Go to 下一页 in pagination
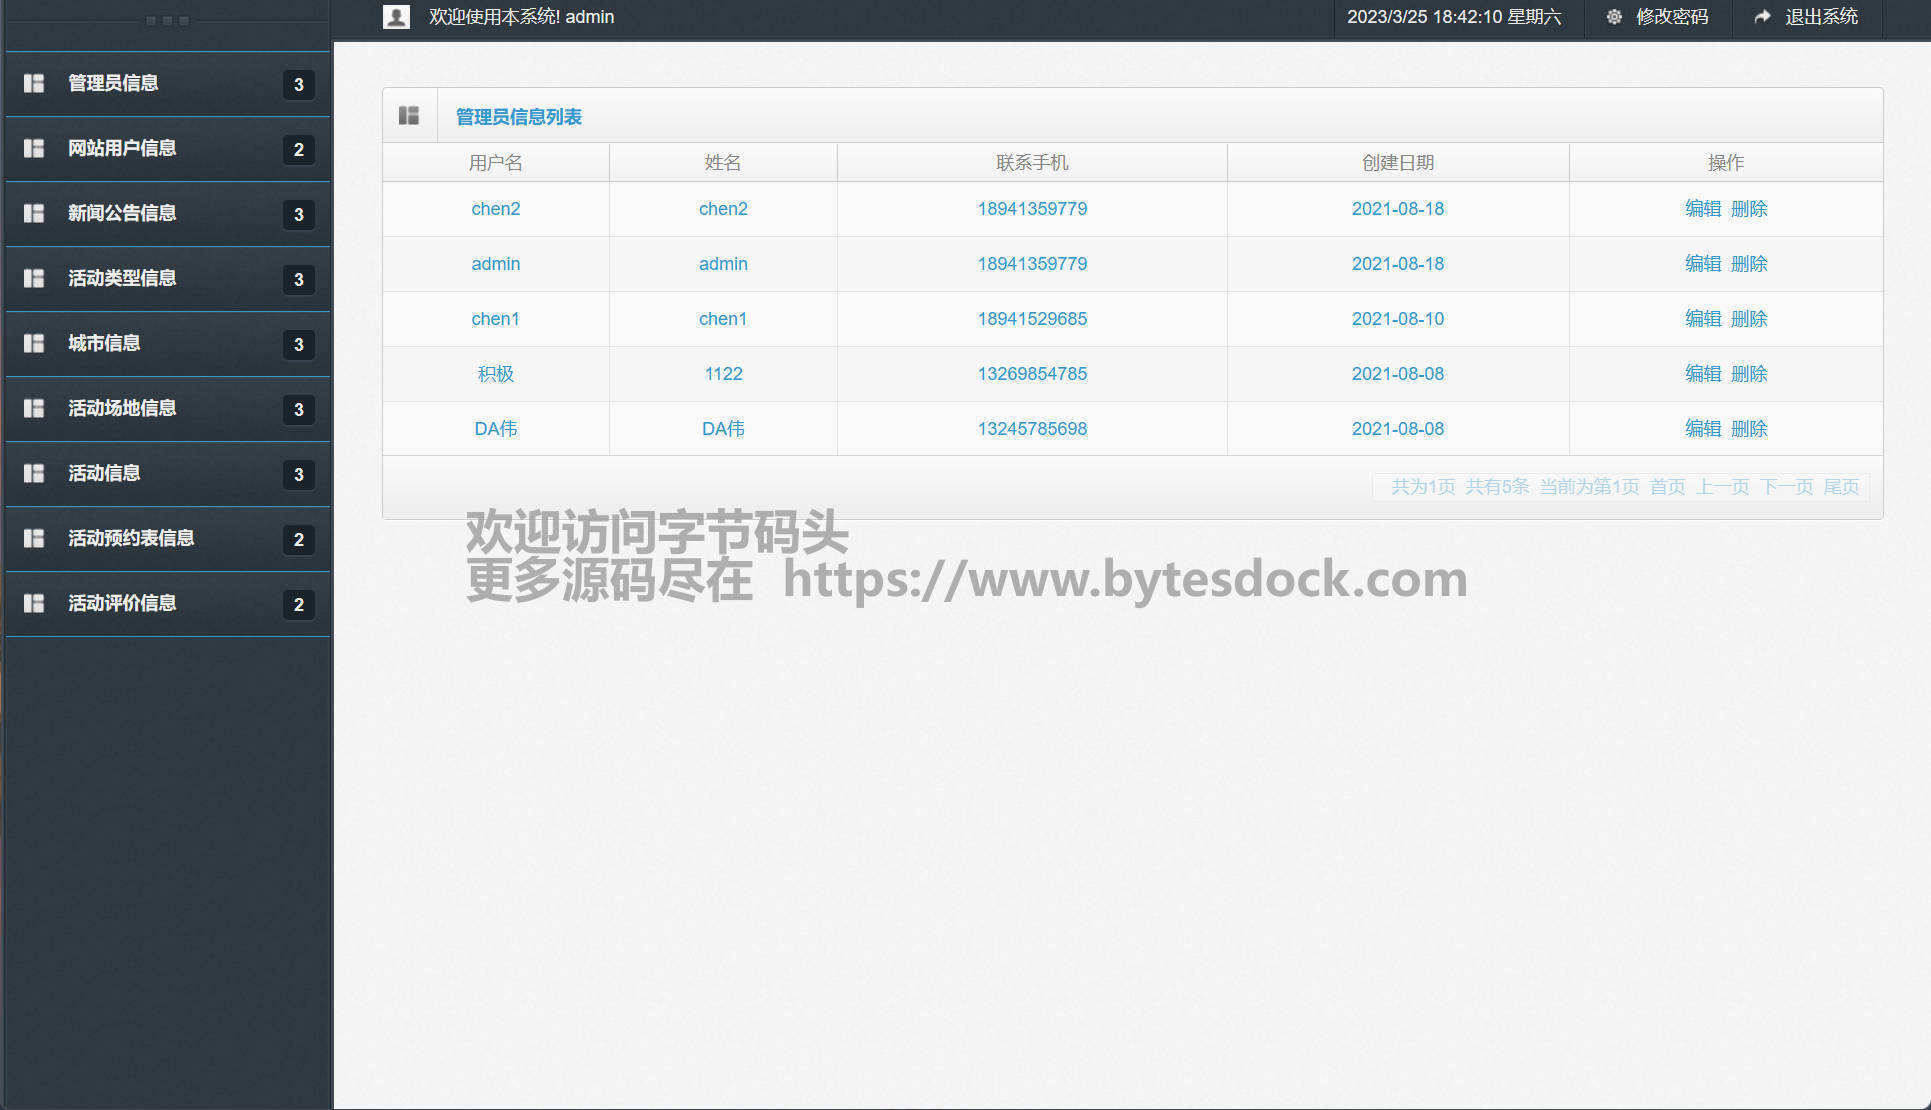This screenshot has height=1110, width=1931. 1786,487
